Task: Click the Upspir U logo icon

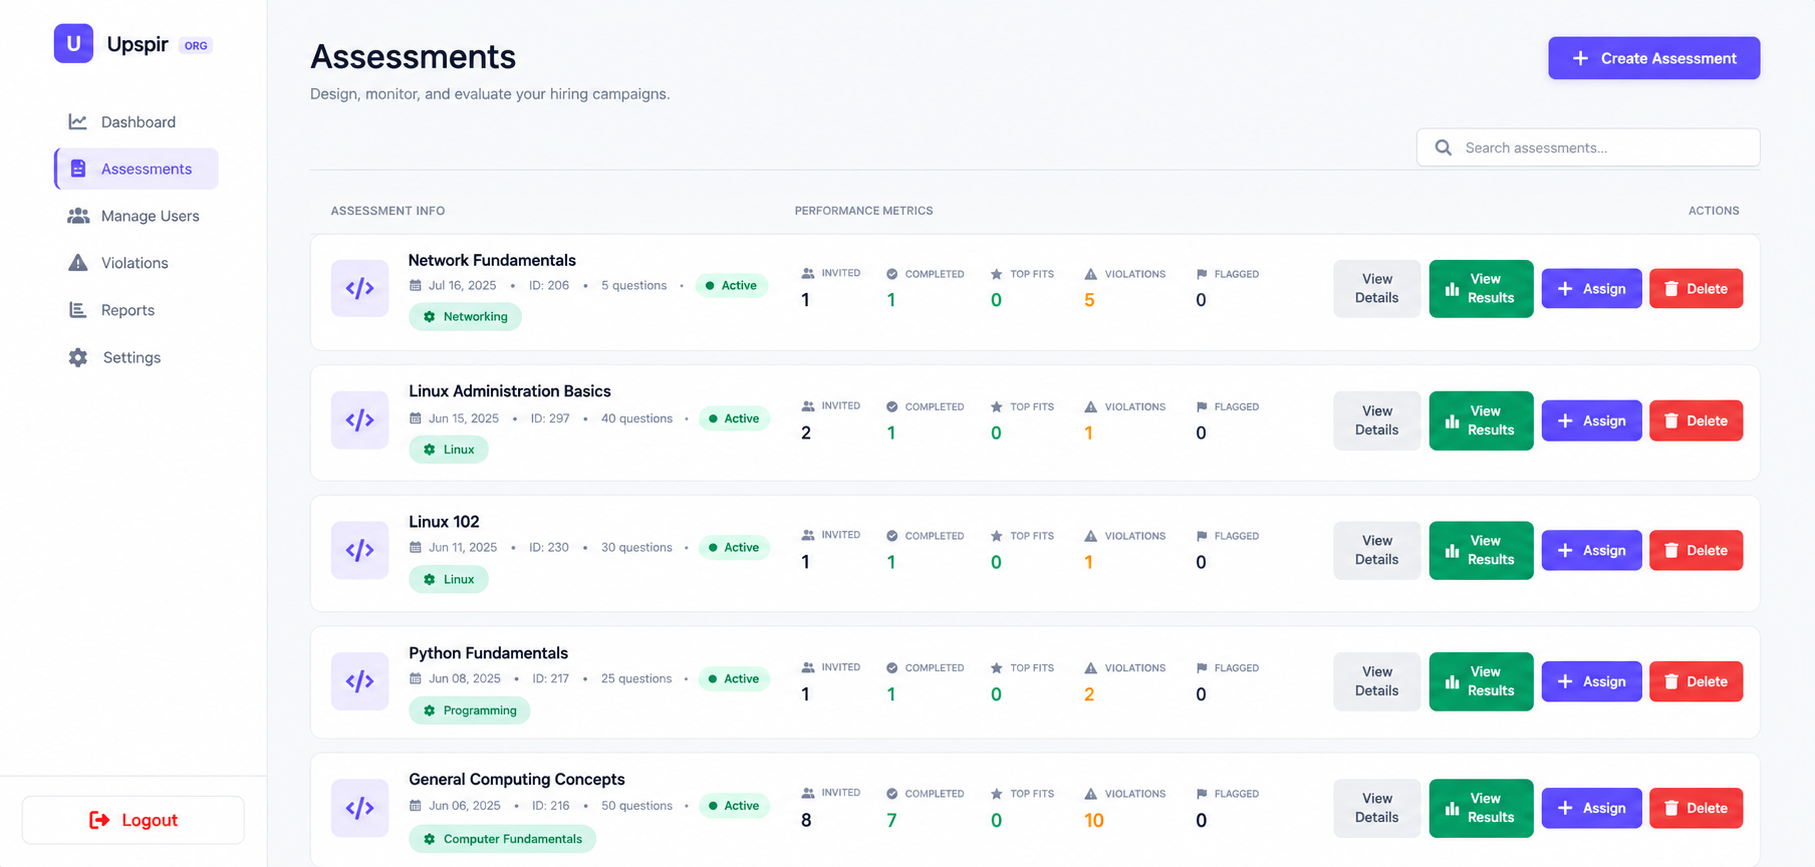Action: [x=73, y=44]
